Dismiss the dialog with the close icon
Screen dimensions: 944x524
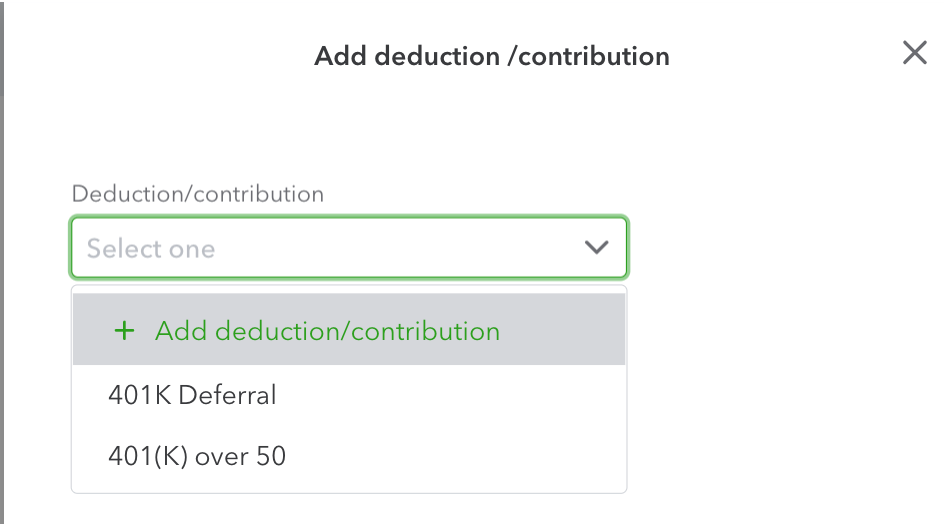914,53
